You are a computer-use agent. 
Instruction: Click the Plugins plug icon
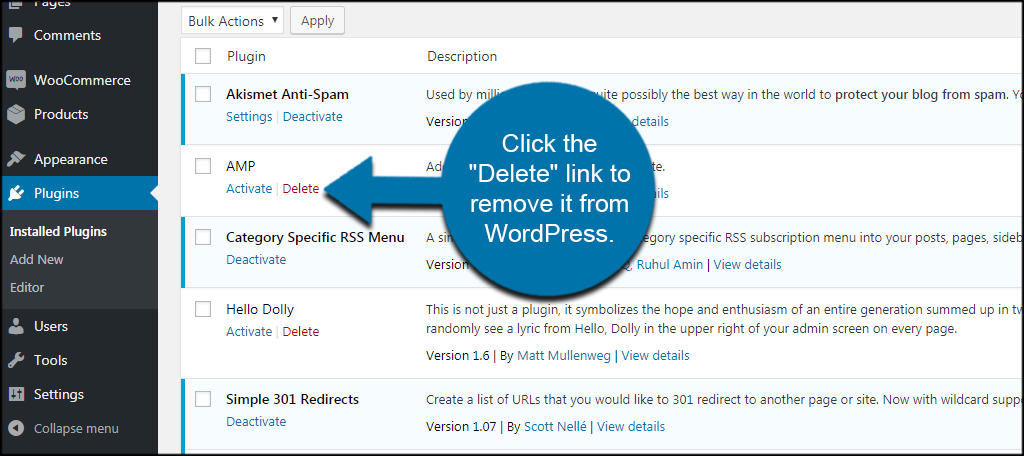pyautogui.click(x=16, y=193)
